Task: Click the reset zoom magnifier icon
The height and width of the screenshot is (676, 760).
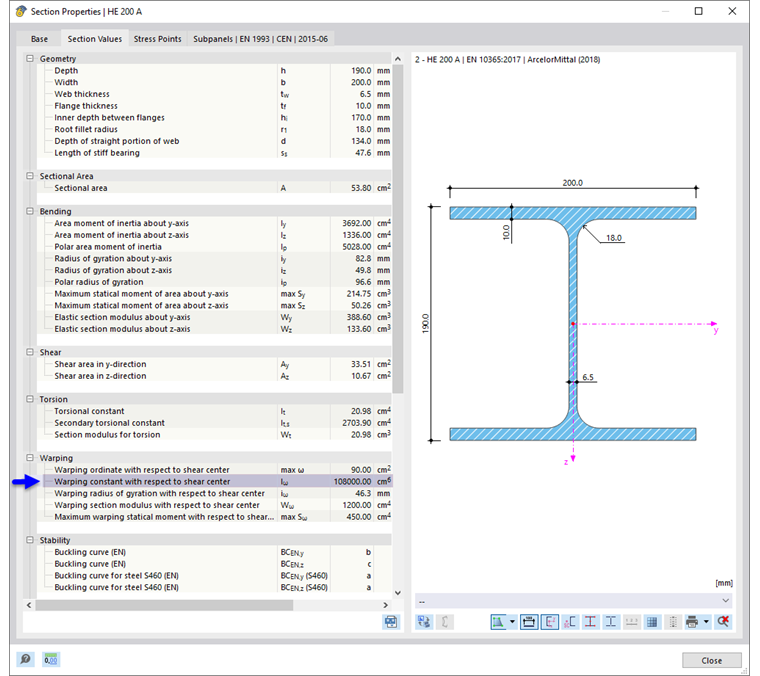Action: point(723,621)
